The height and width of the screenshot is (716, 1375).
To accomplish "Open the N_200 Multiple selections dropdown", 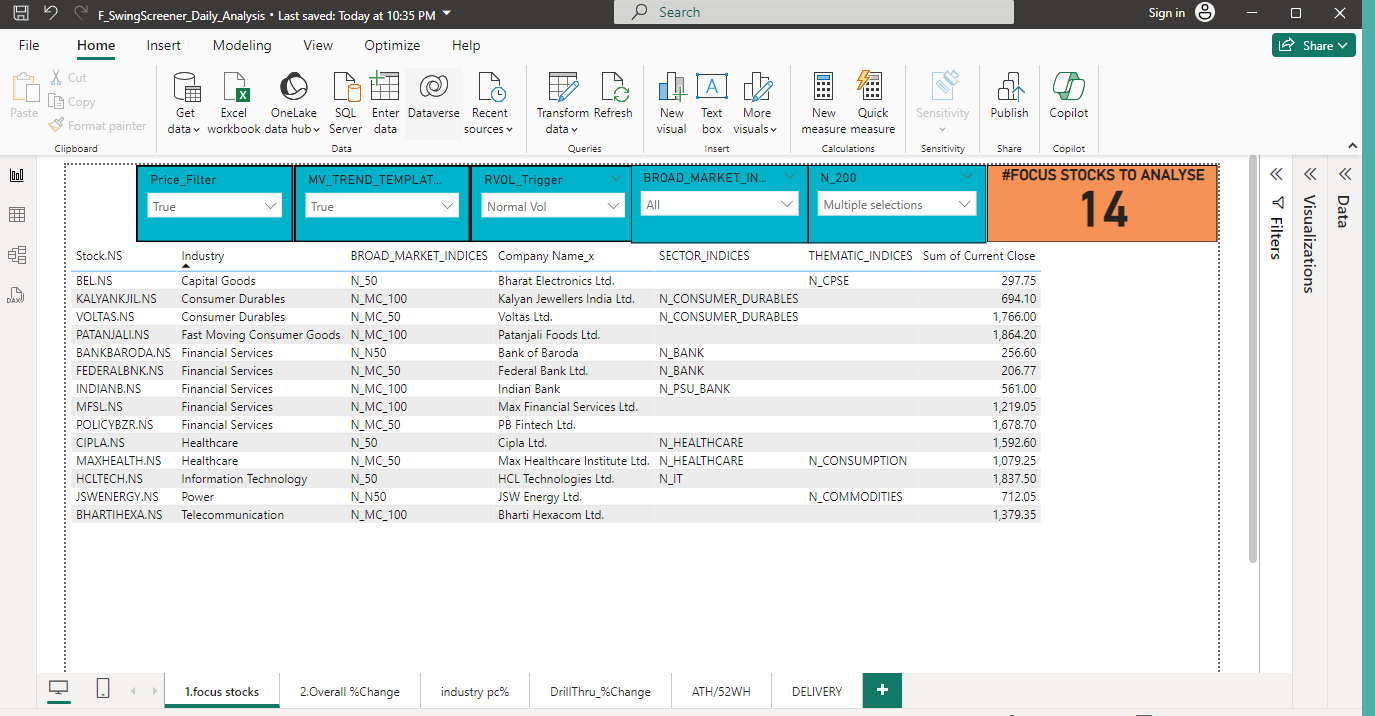I will pos(897,204).
